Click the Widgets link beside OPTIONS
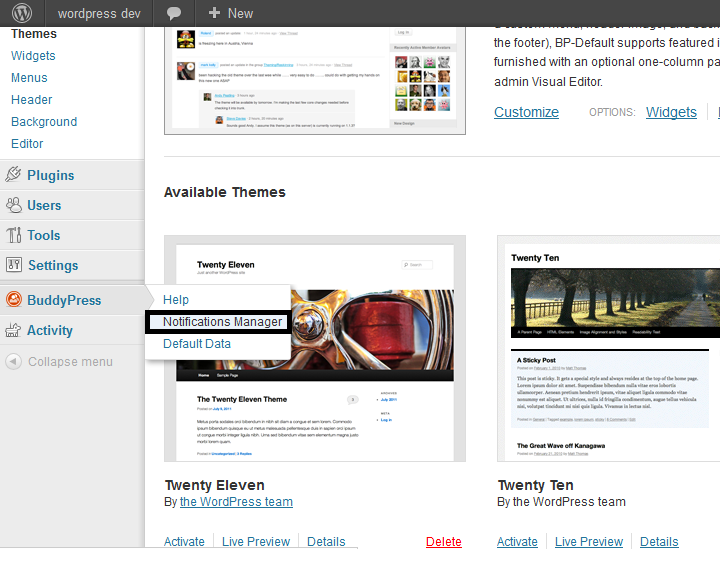726x562 pixels. pos(671,112)
